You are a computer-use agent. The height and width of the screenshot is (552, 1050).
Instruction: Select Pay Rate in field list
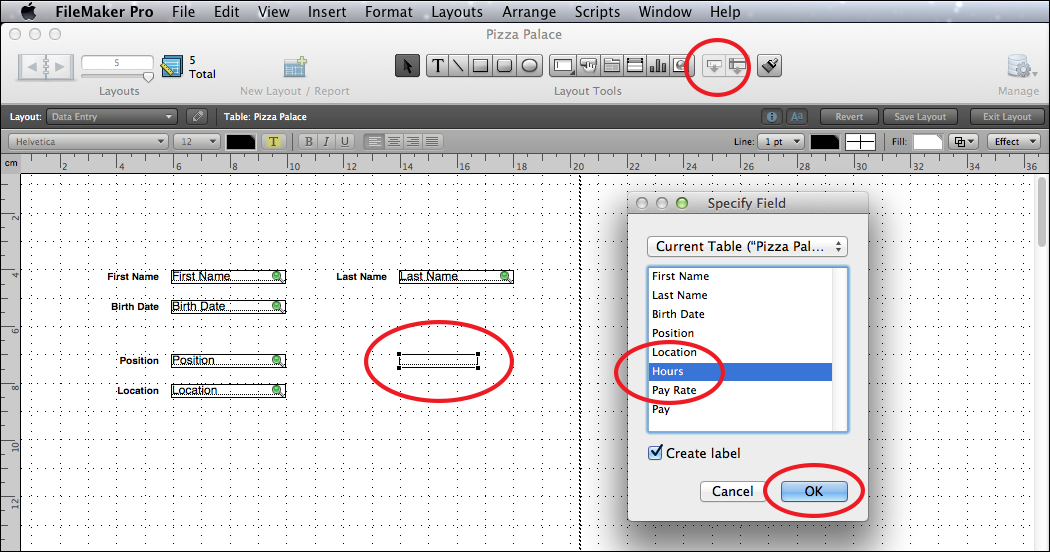tap(740, 390)
